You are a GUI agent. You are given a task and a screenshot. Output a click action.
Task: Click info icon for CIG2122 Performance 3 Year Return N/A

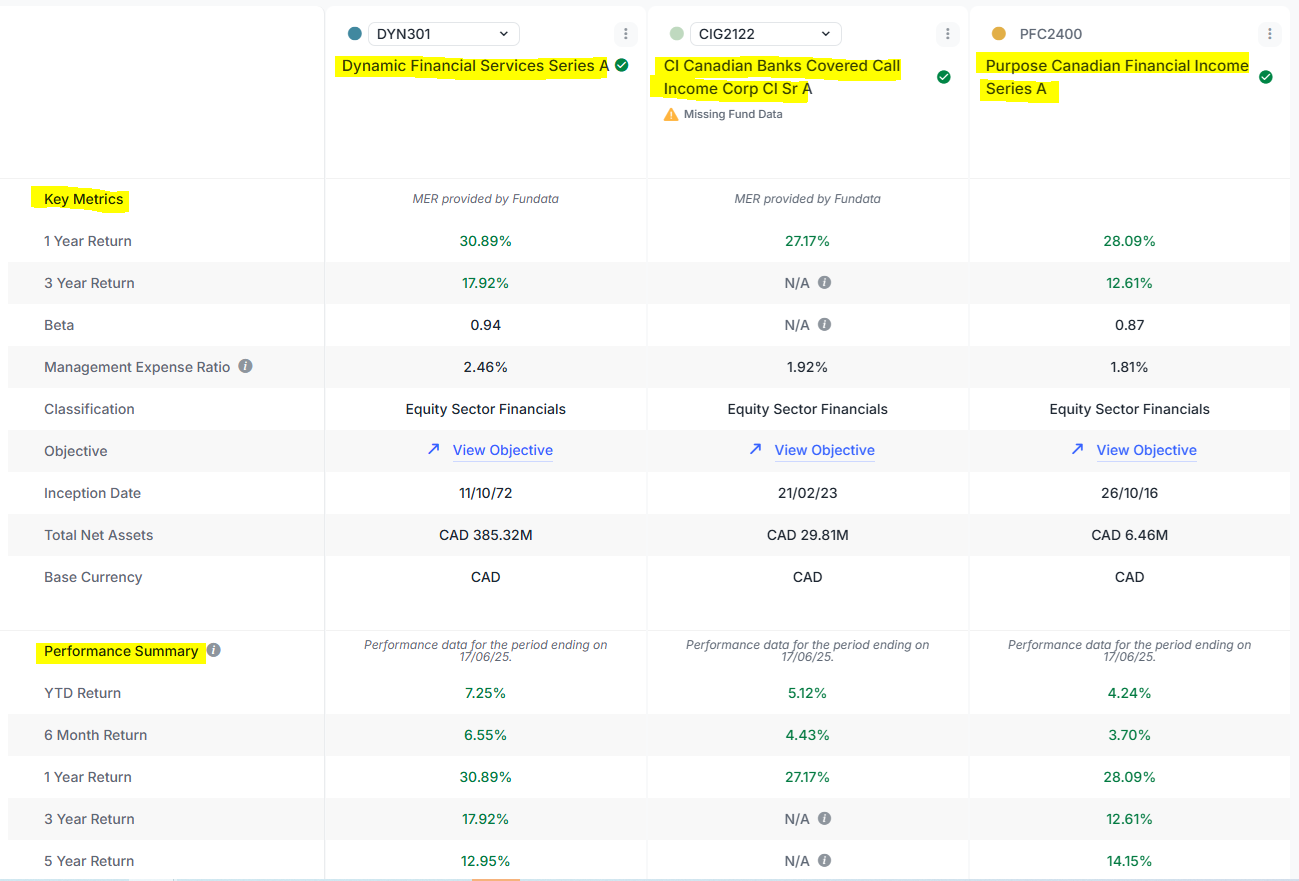point(824,819)
